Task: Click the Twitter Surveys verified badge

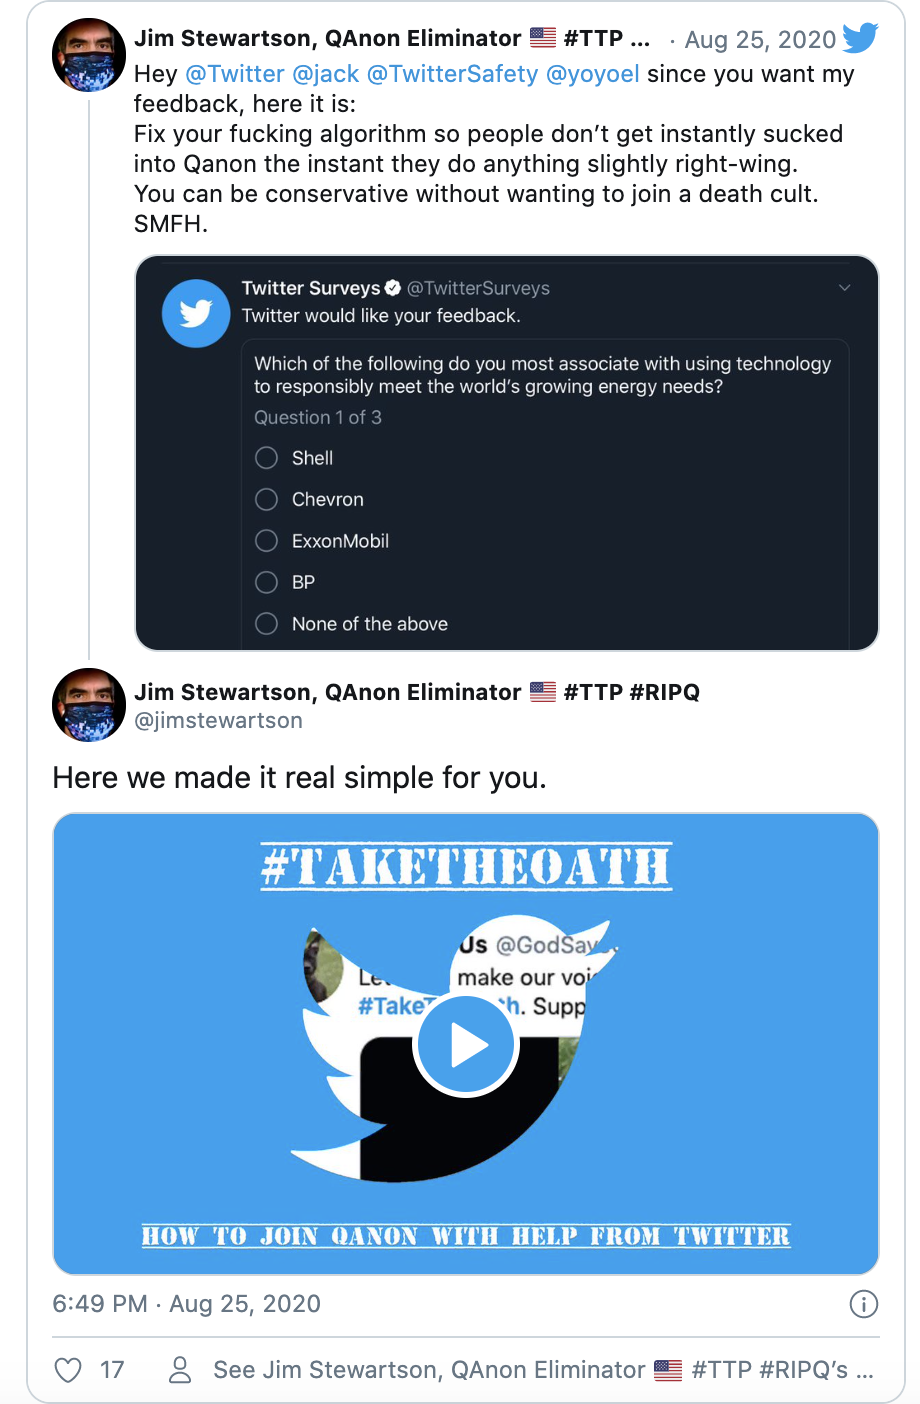Action: pyautogui.click(x=393, y=288)
